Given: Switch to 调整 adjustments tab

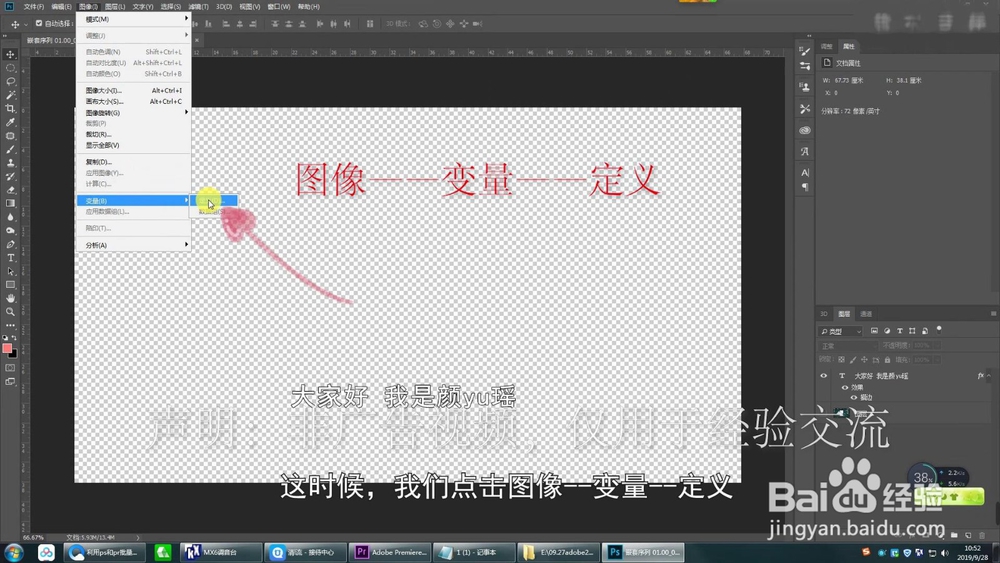Looking at the screenshot, I should click(x=827, y=47).
